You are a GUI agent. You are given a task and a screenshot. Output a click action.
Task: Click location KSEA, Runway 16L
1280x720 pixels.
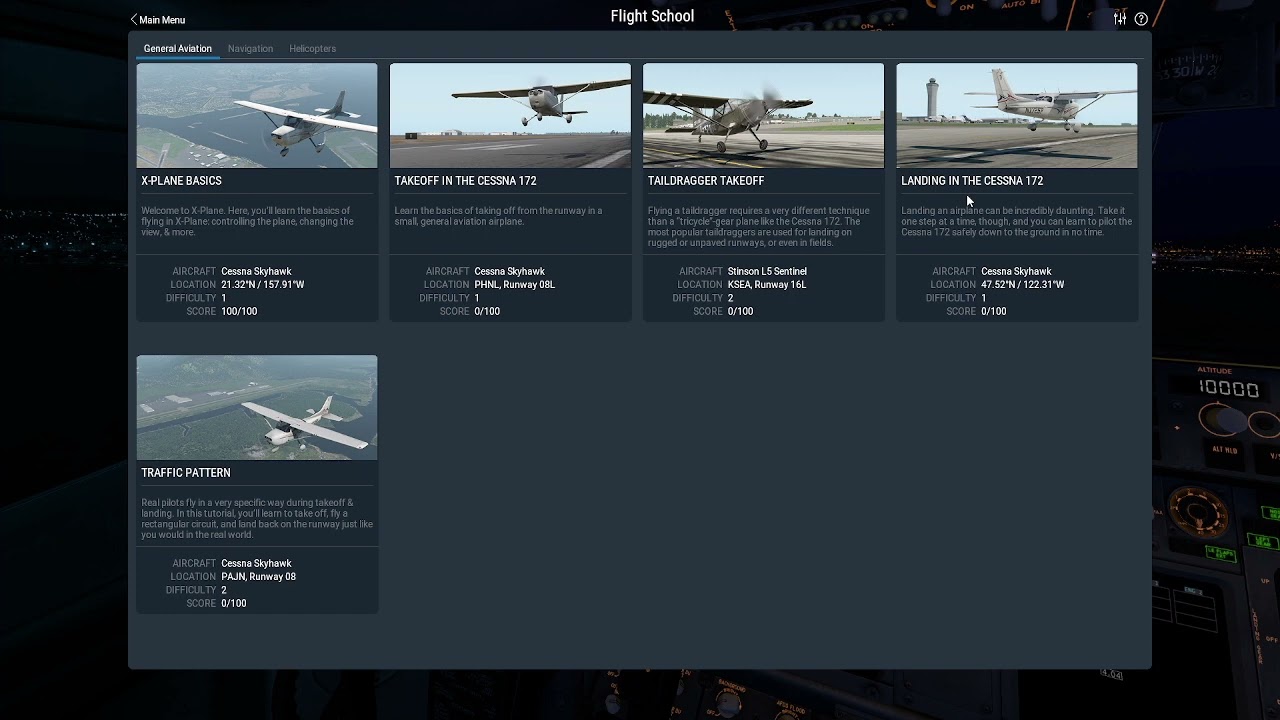tap(767, 285)
